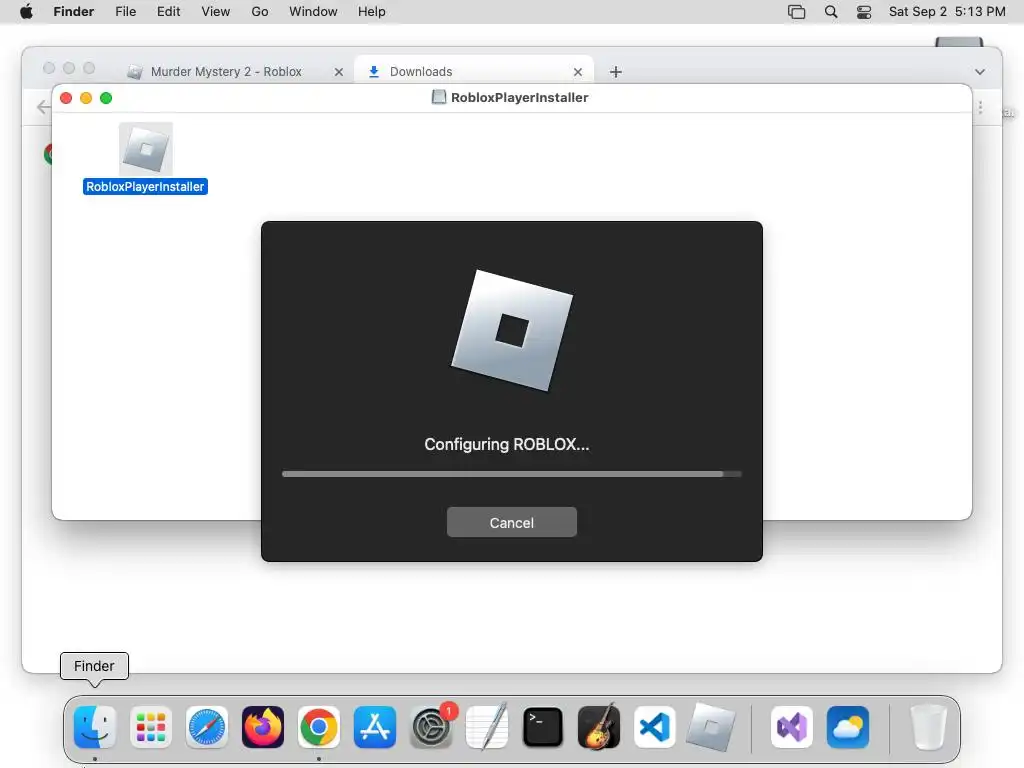
Task: Open the Apple menu
Action: click(x=26, y=12)
